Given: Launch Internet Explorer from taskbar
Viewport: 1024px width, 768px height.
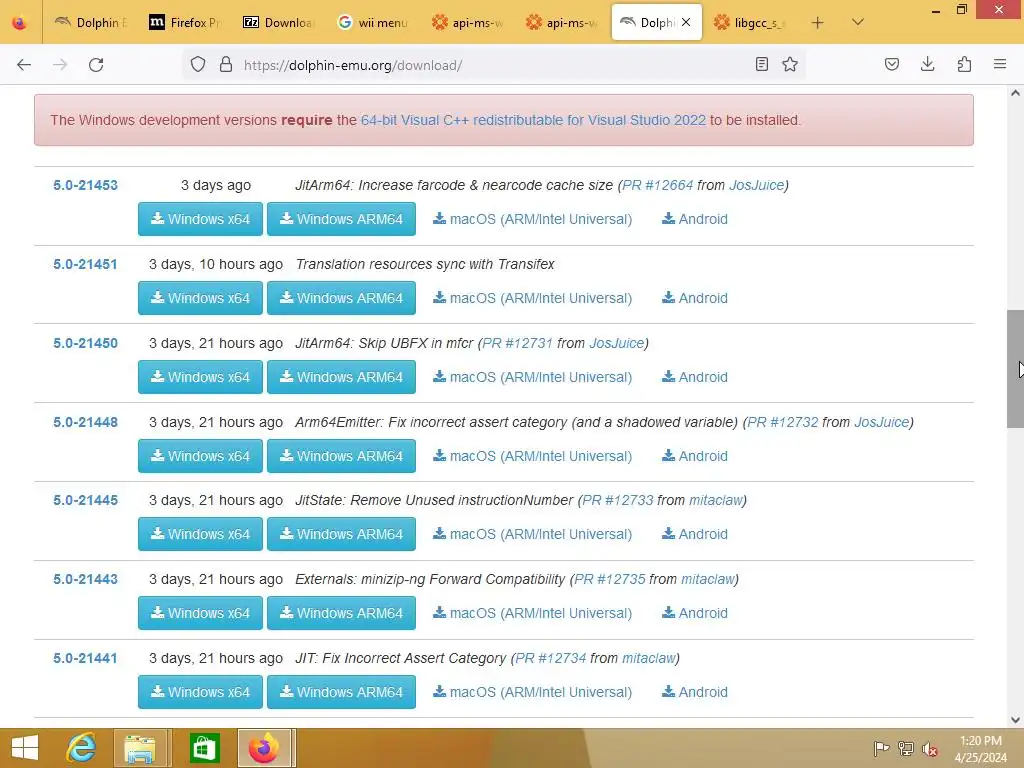Looking at the screenshot, I should 82,748.
